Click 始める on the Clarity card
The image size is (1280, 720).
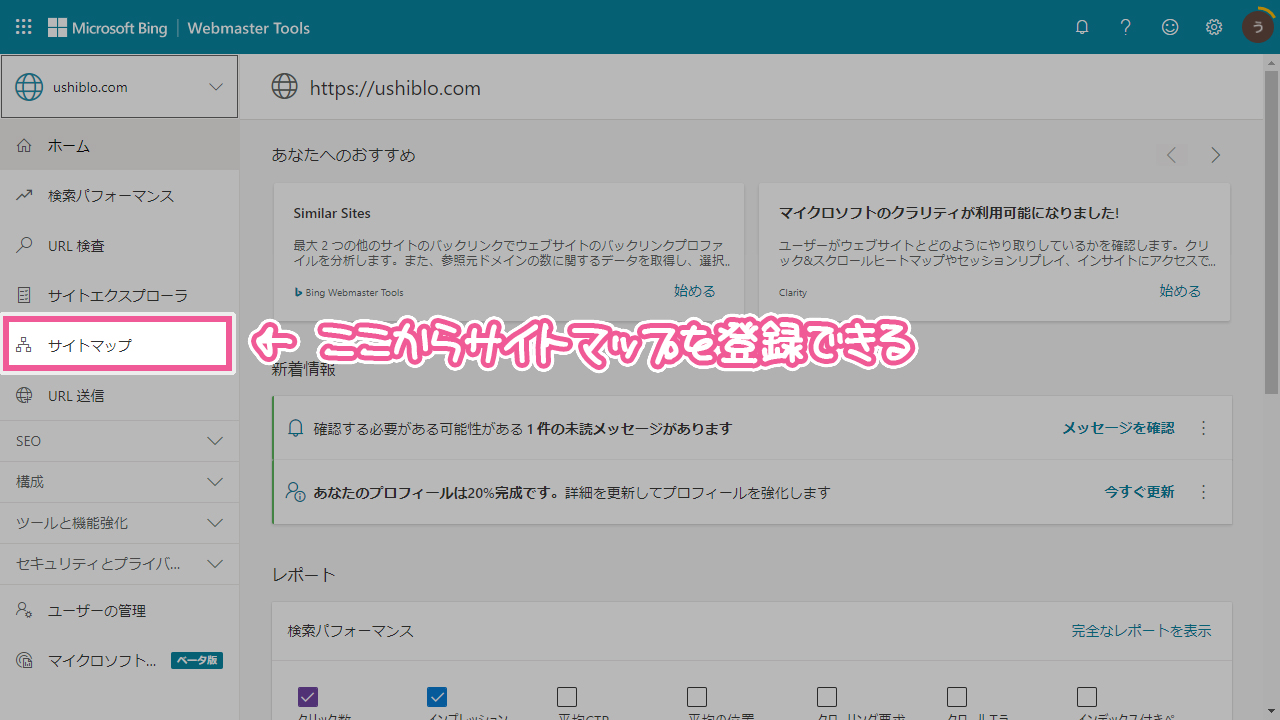point(1180,291)
